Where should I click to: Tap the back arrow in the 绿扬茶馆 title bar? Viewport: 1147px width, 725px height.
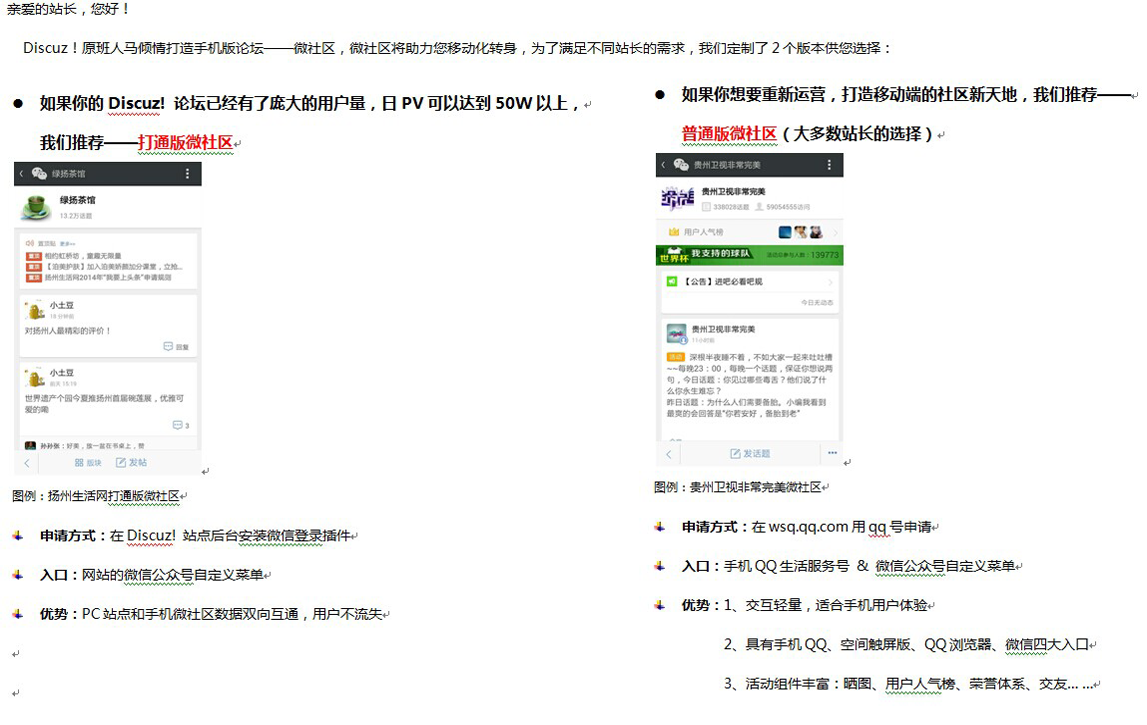pyautogui.click(x=22, y=173)
